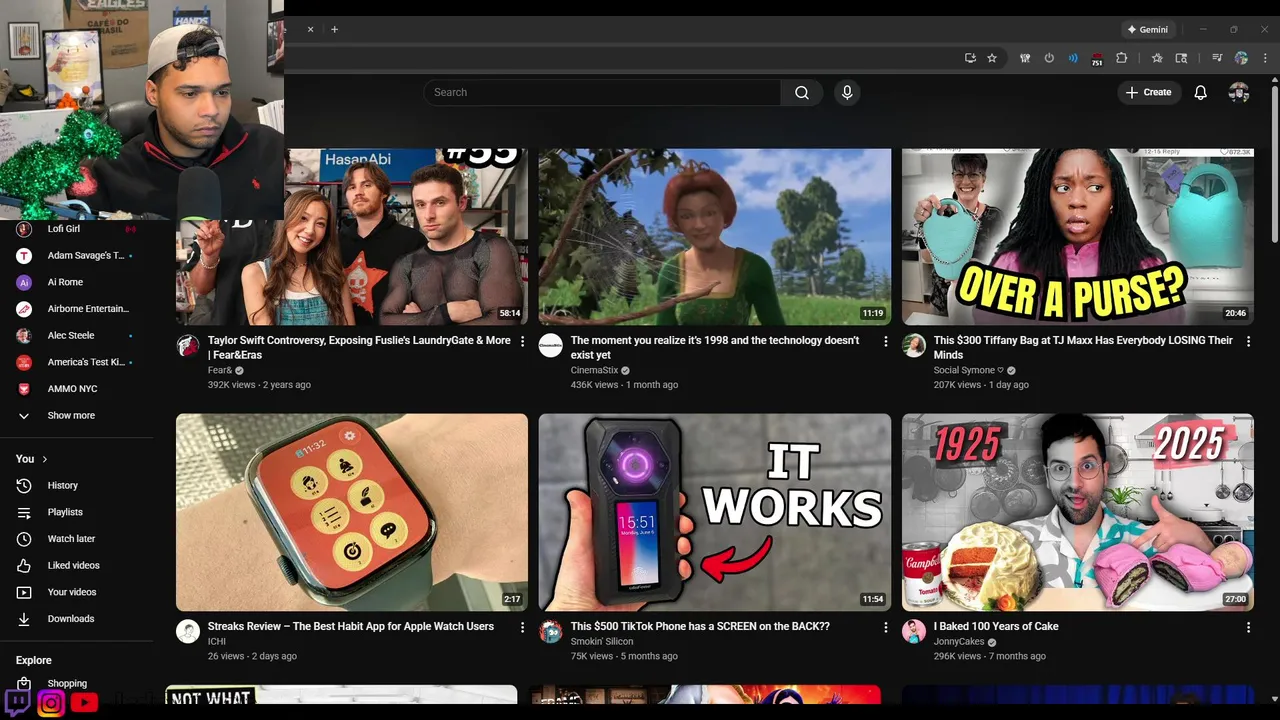Open options menu for 1998 technology video
This screenshot has height=720, width=1280.
click(885, 341)
